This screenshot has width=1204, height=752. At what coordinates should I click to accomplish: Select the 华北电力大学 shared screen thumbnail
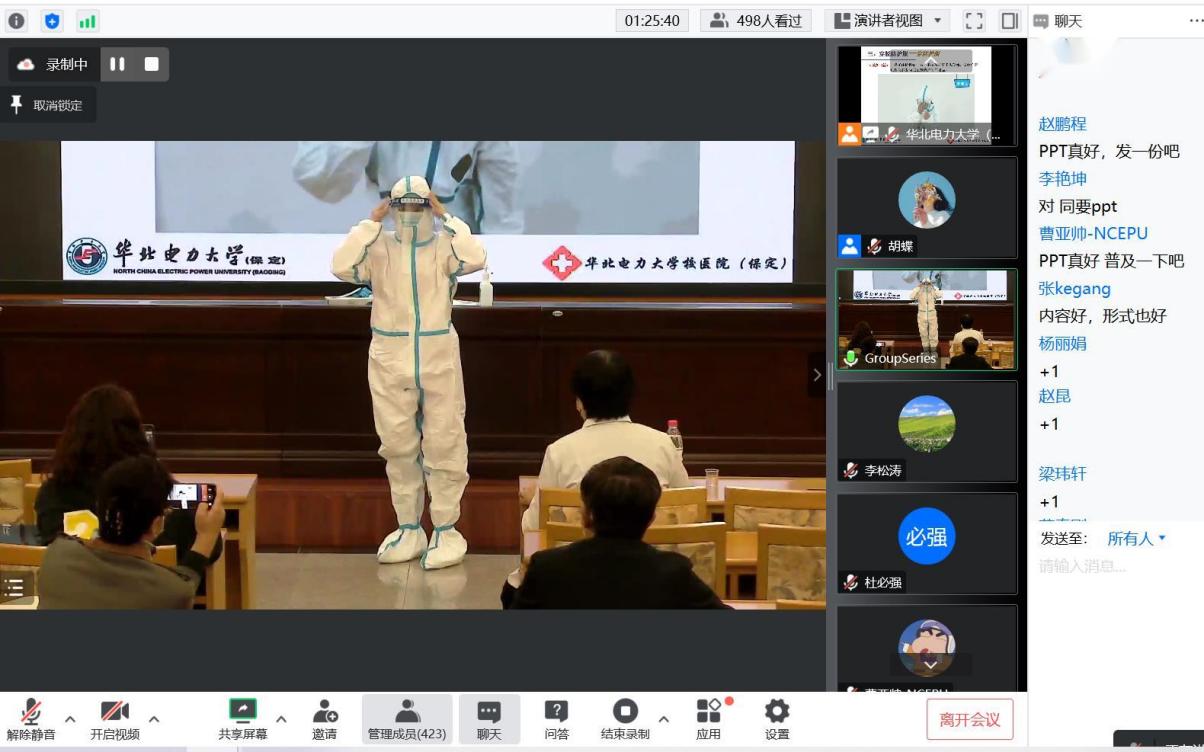(x=927, y=96)
